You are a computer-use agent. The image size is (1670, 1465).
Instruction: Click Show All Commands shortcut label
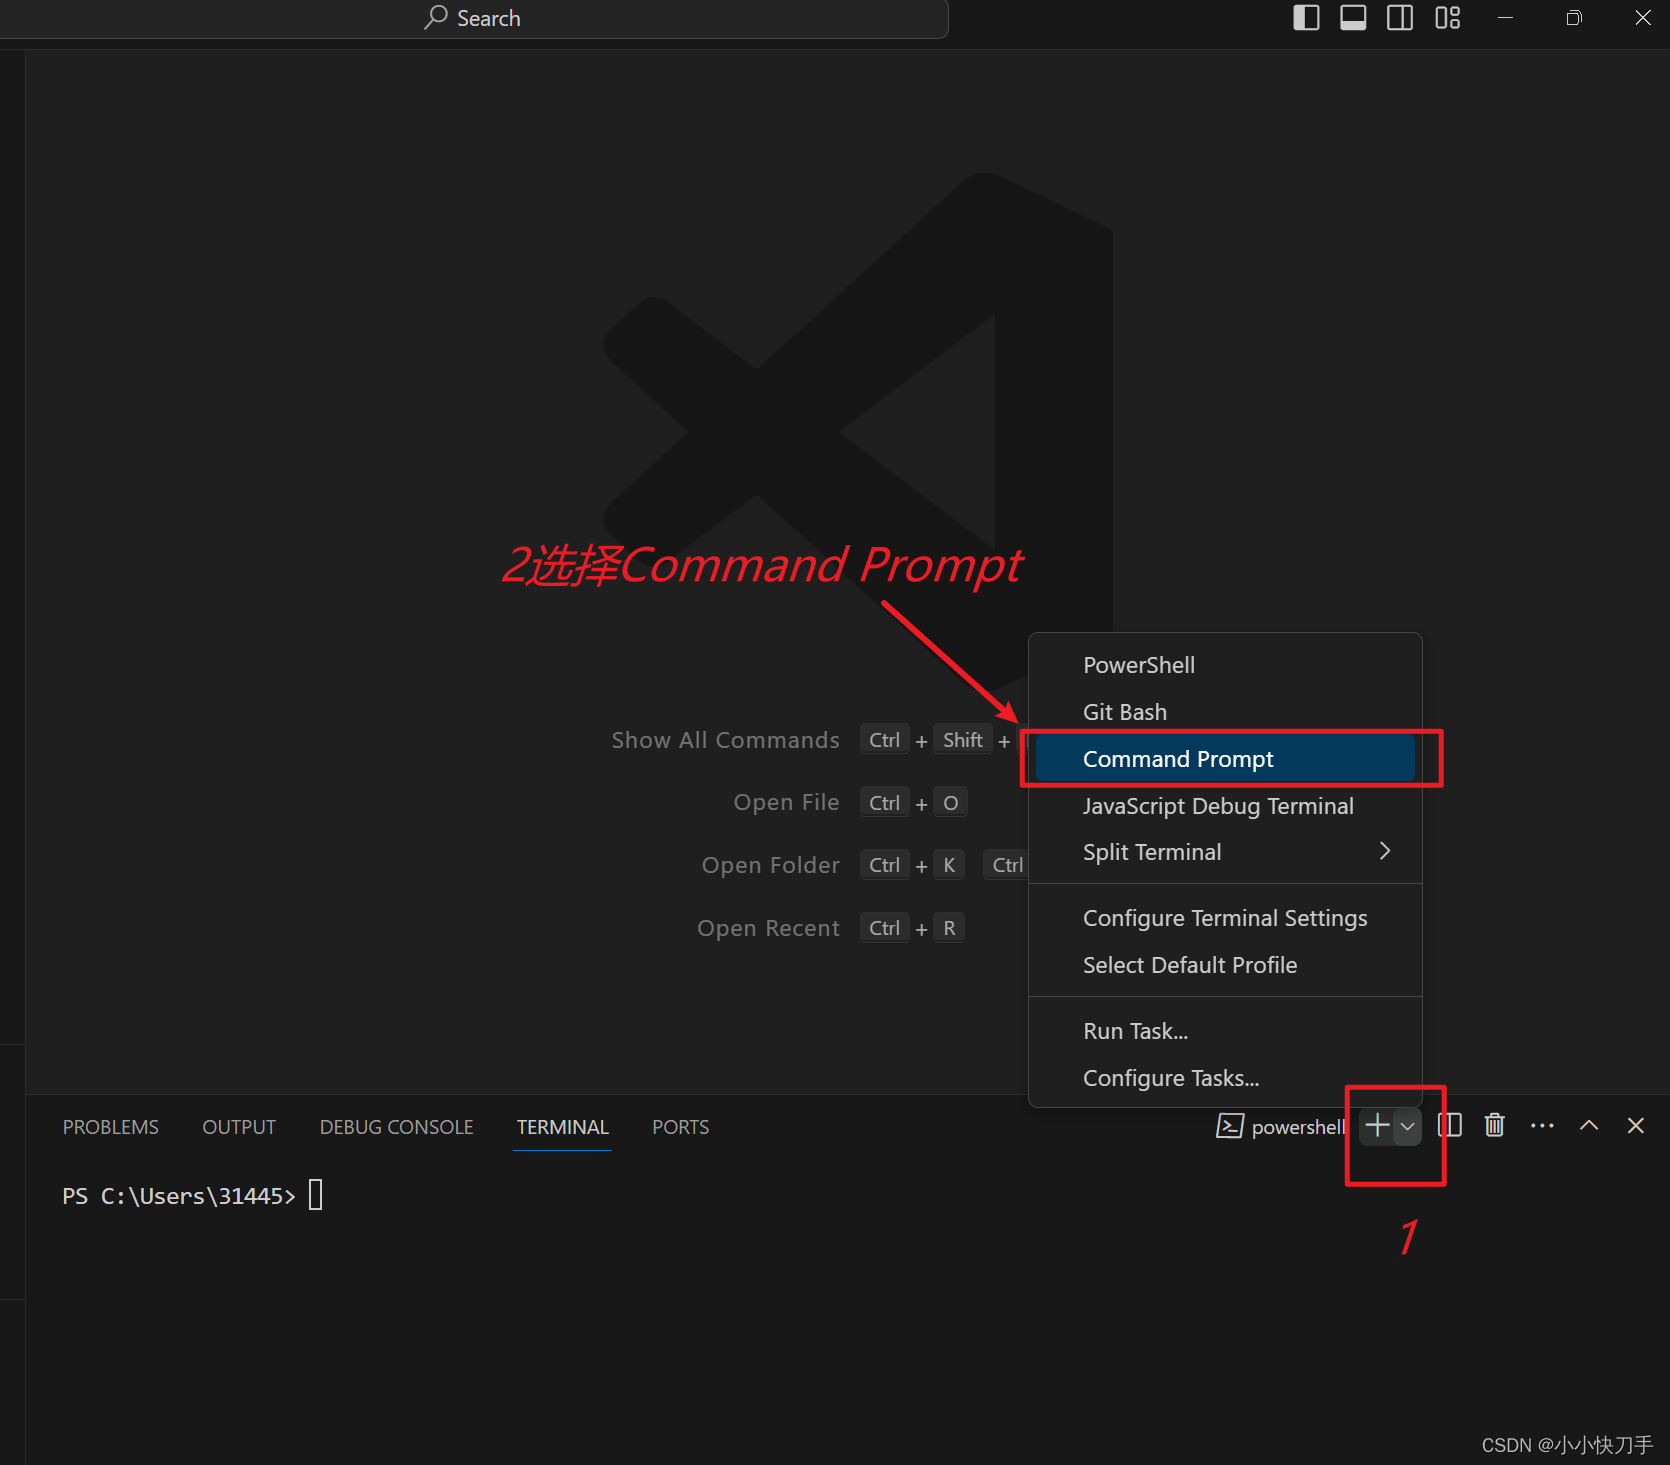725,740
